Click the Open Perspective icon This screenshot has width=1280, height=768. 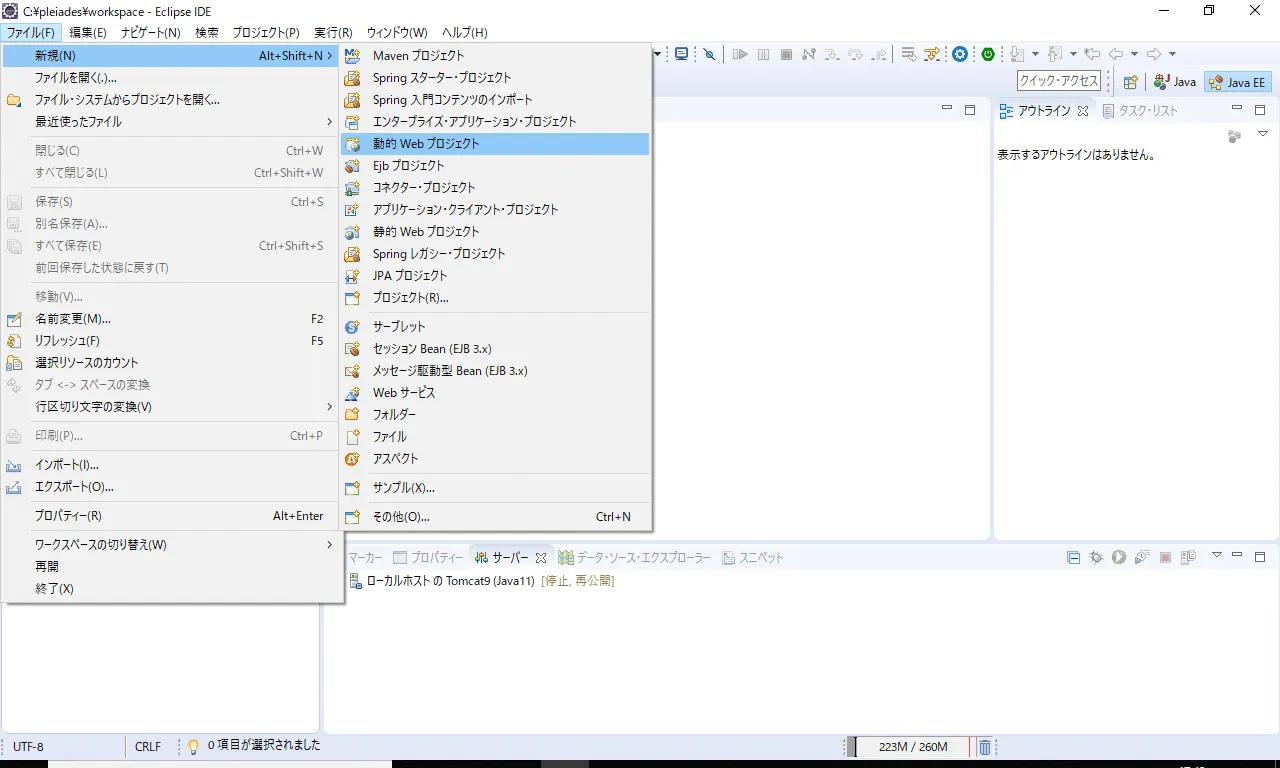(x=1130, y=82)
